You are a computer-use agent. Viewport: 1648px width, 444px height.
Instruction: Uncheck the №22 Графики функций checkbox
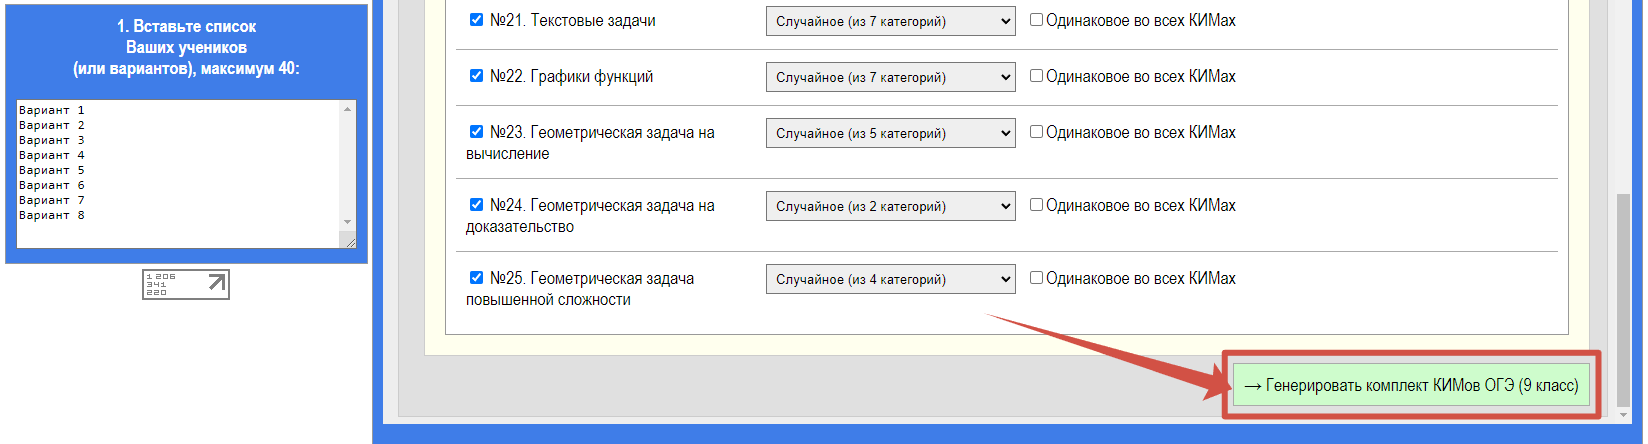tap(476, 76)
